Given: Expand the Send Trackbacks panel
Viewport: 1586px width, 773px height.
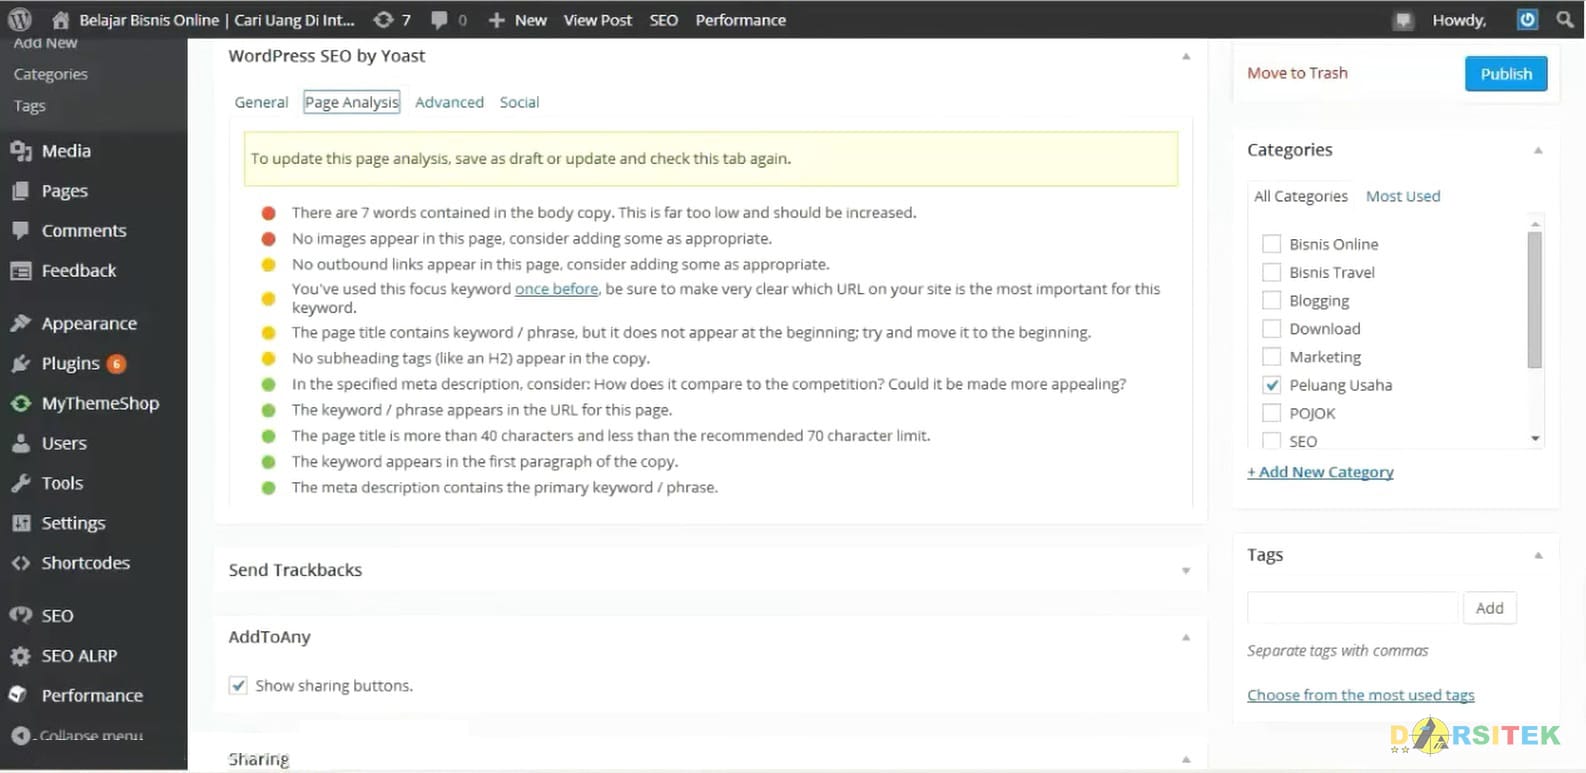Looking at the screenshot, I should pos(1186,571).
